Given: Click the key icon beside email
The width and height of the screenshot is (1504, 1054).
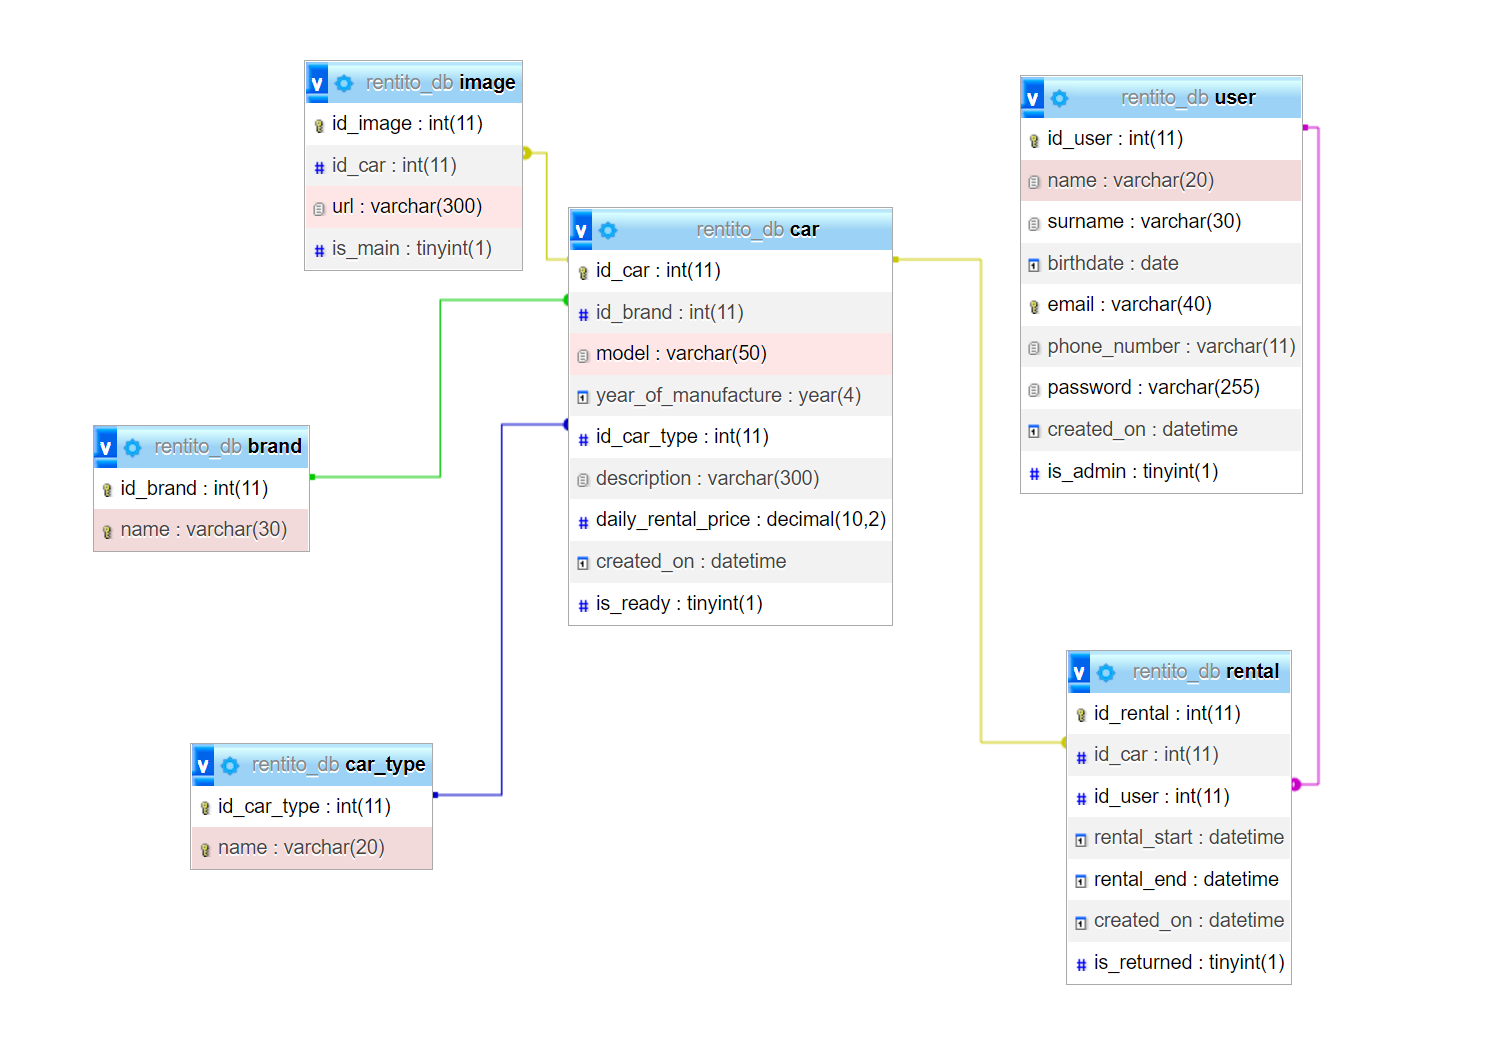Looking at the screenshot, I should tap(1034, 306).
